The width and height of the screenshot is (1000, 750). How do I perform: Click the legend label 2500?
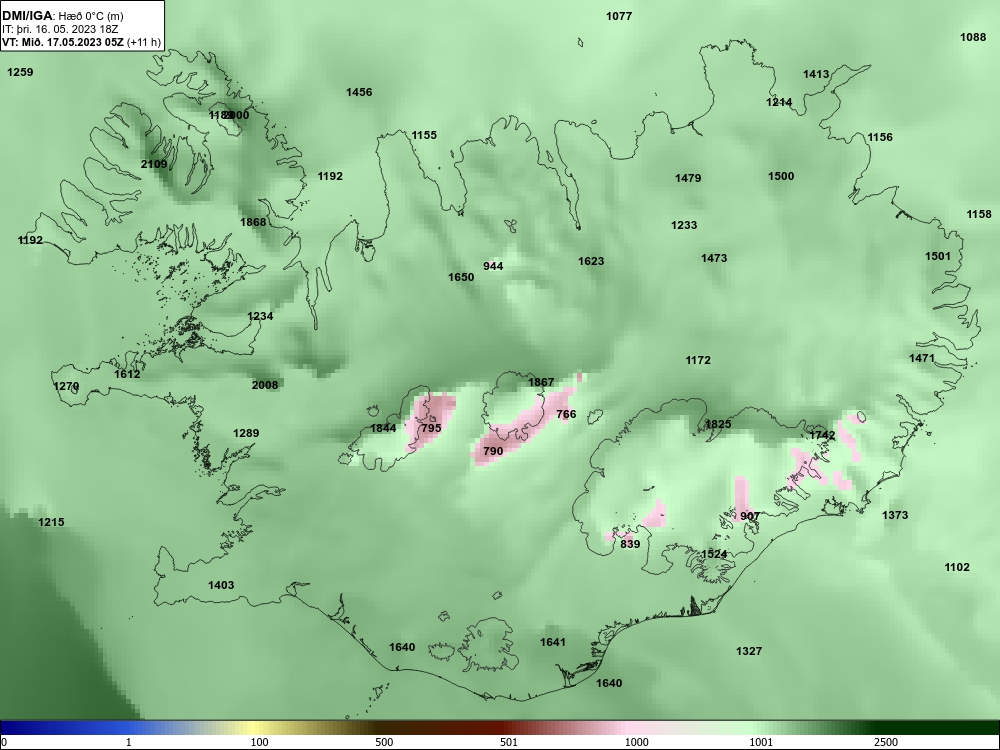(886, 742)
